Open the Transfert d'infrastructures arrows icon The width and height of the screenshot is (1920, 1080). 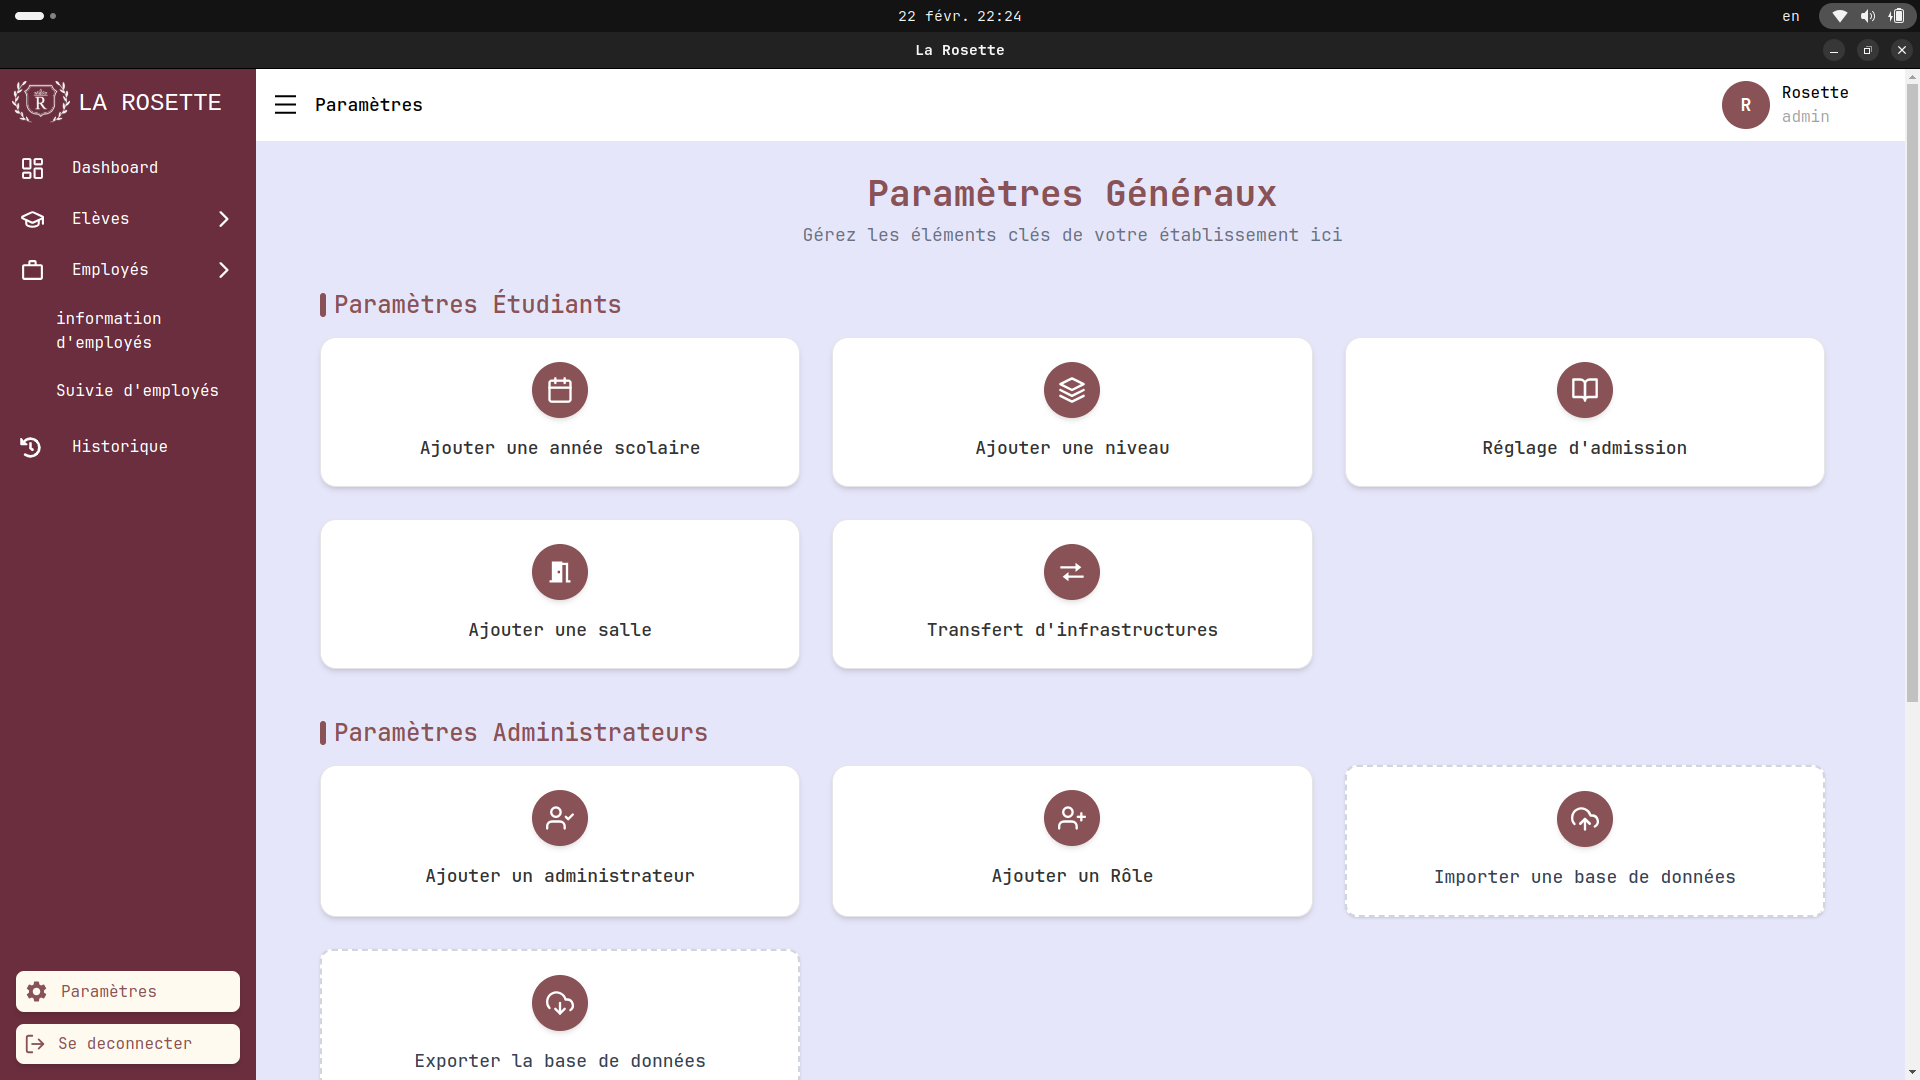1071,572
